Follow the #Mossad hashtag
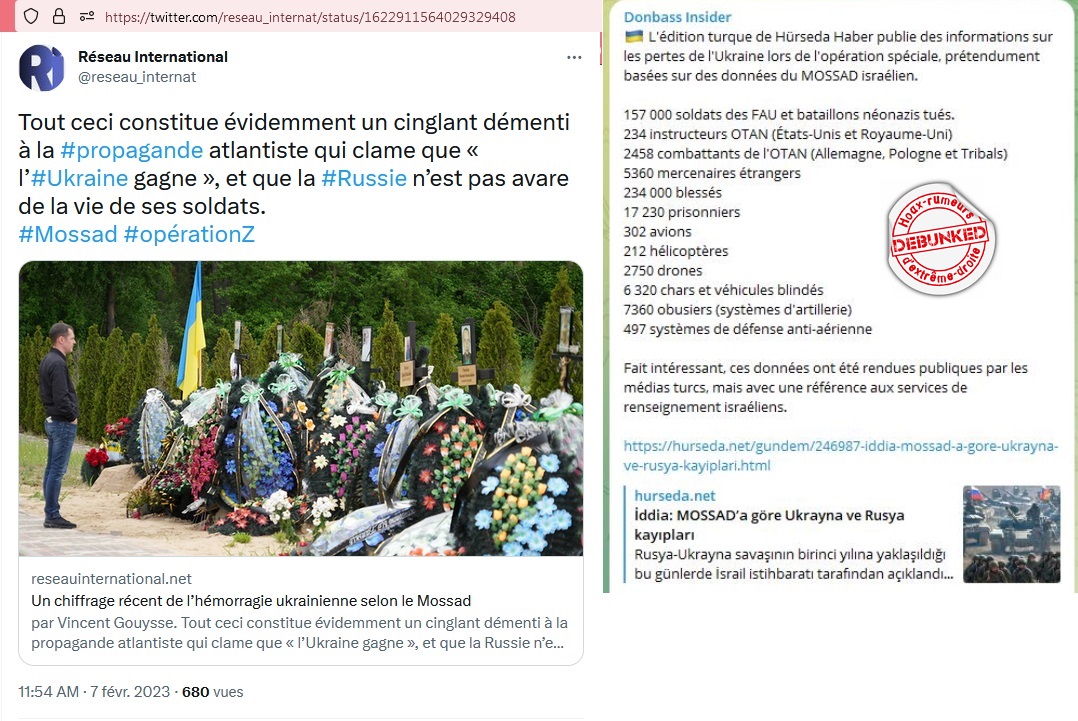Viewport: 1078px width, 721px height. (x=68, y=234)
